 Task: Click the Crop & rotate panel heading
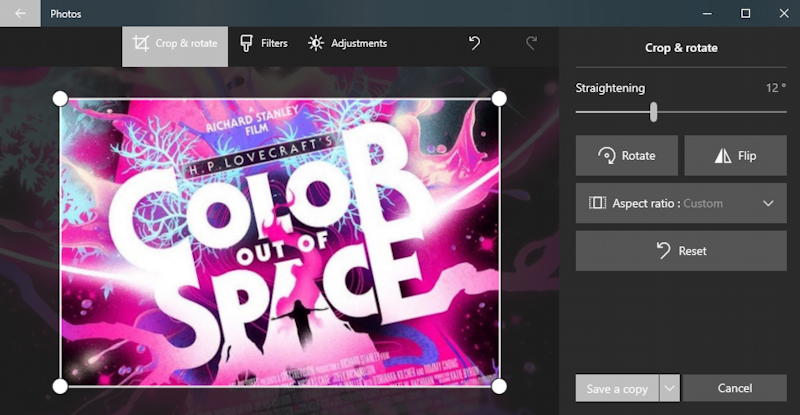coord(681,48)
